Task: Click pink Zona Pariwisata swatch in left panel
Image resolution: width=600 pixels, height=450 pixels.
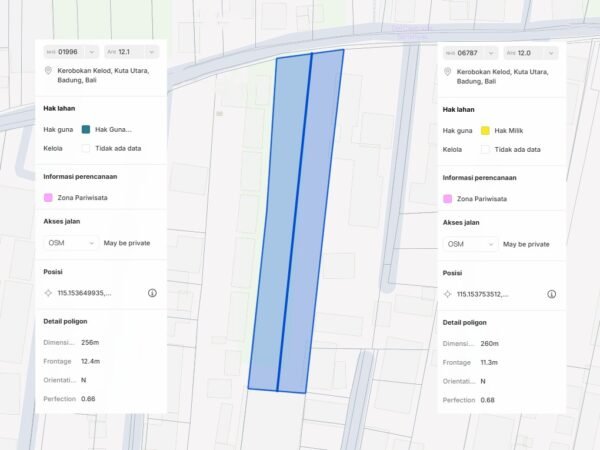Action: (48, 197)
